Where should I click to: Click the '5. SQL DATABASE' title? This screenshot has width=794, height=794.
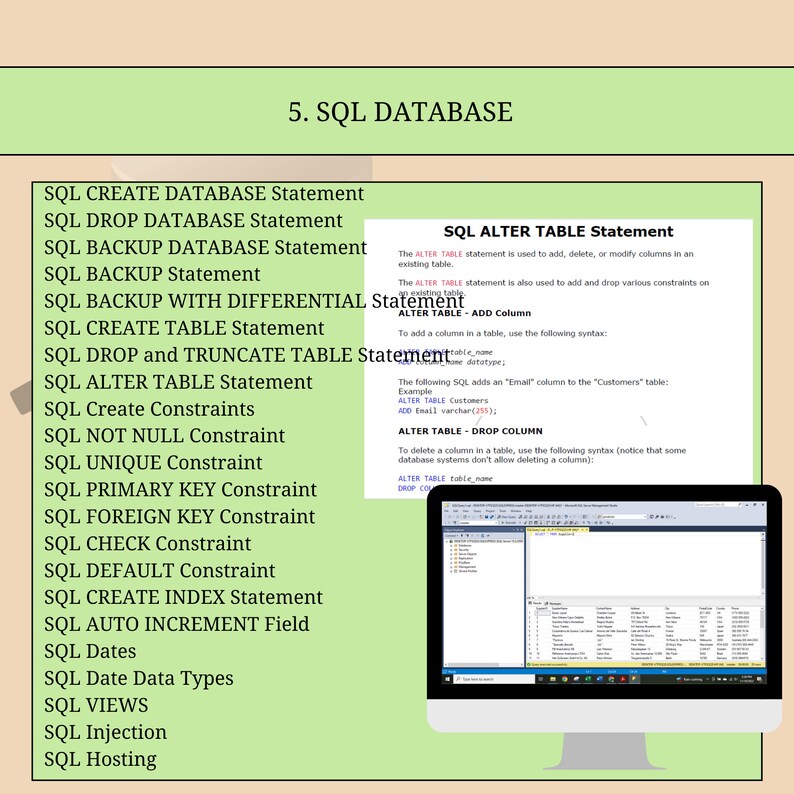[400, 111]
